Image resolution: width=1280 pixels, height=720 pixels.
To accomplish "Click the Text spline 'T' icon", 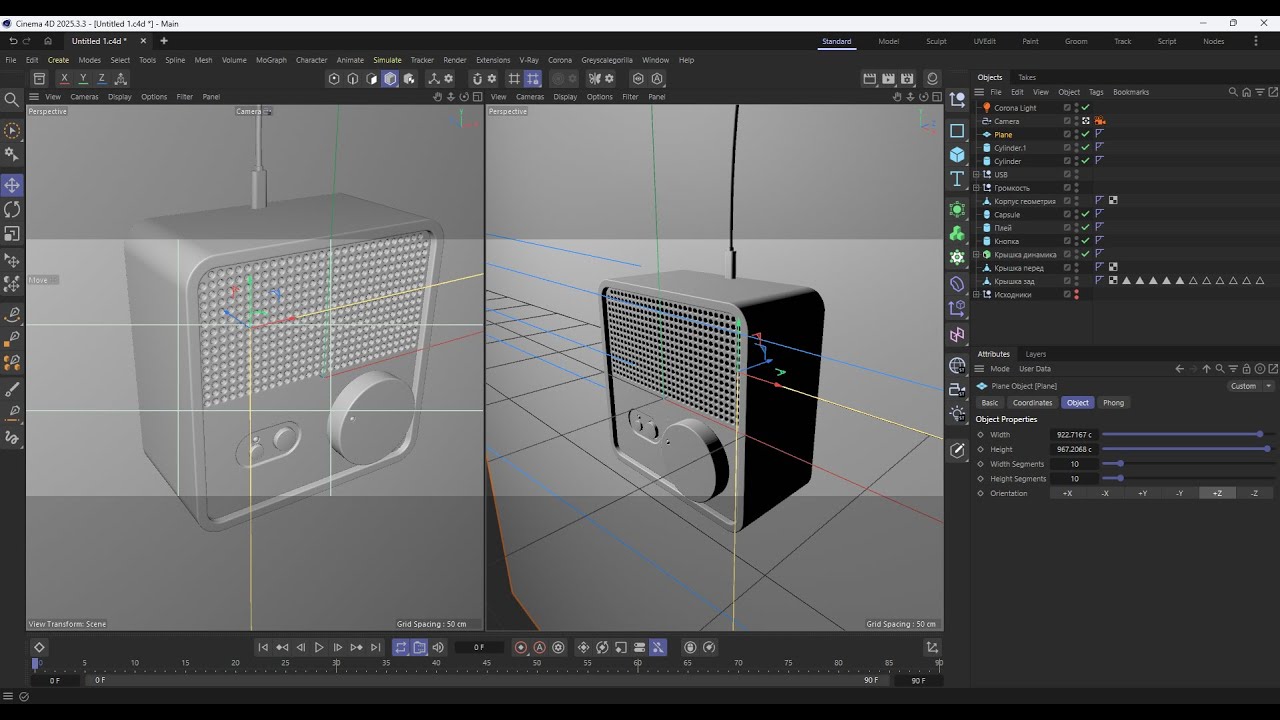I will [957, 179].
